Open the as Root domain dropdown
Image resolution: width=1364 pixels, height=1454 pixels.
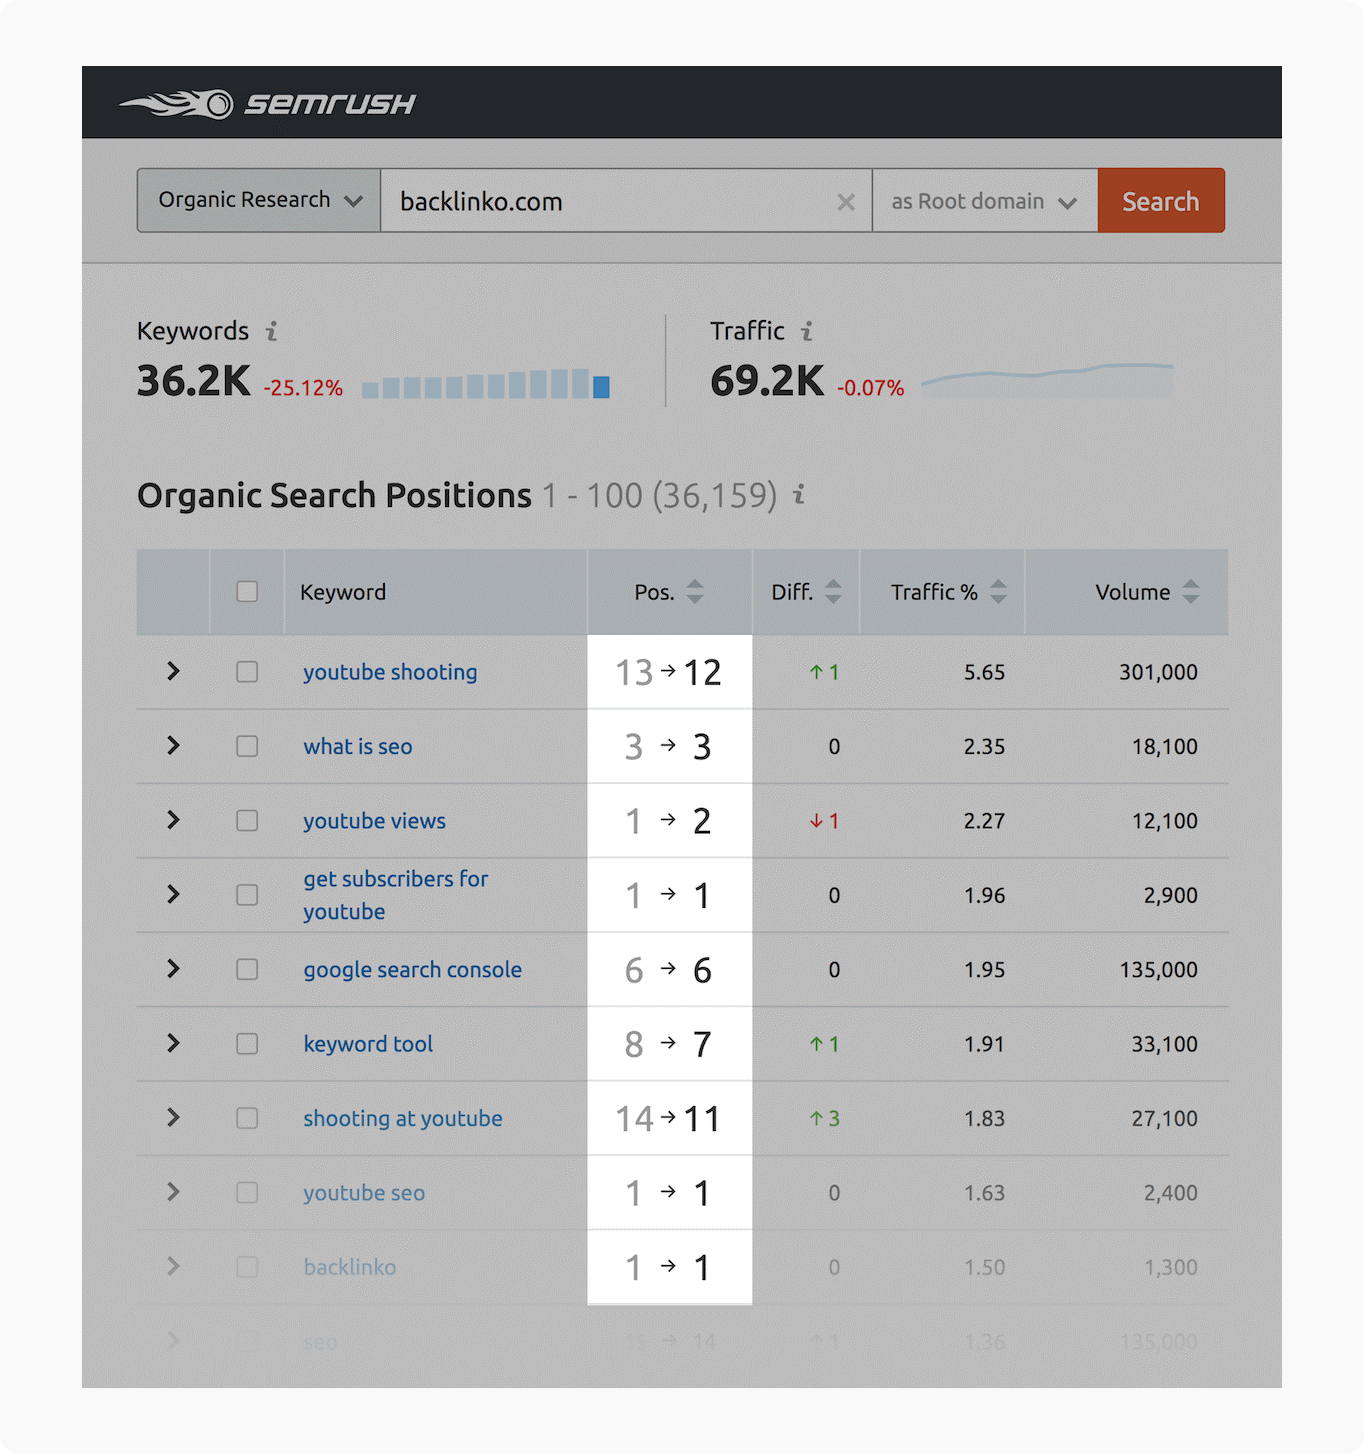click(x=985, y=201)
